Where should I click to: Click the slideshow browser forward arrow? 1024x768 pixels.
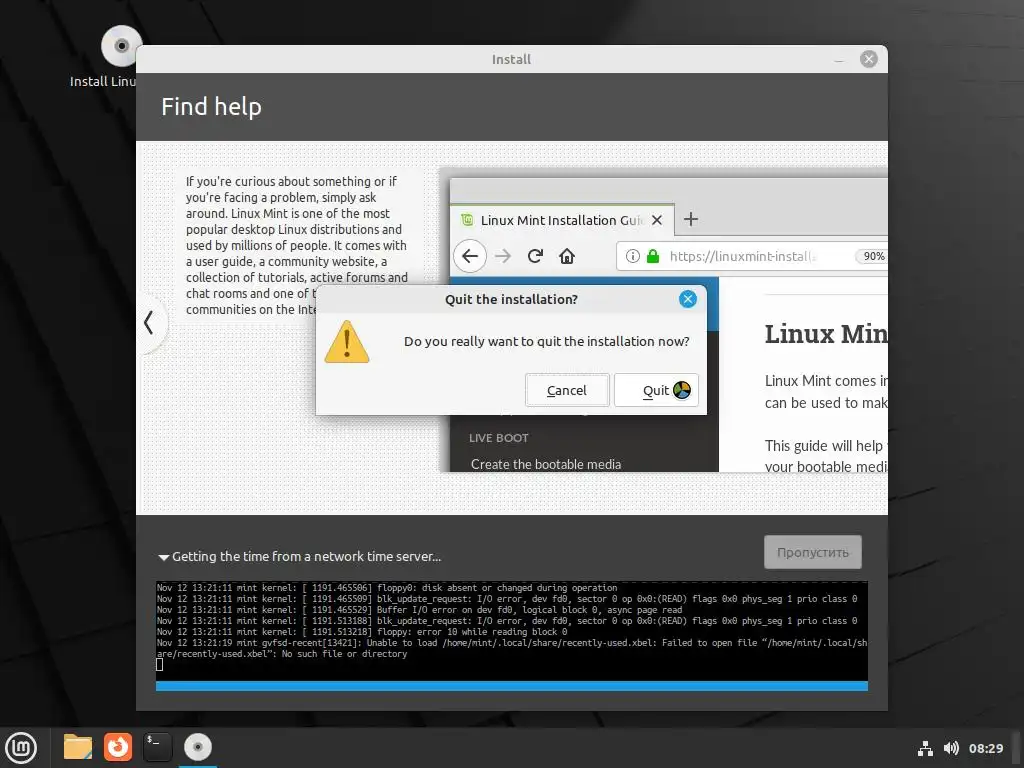503,256
